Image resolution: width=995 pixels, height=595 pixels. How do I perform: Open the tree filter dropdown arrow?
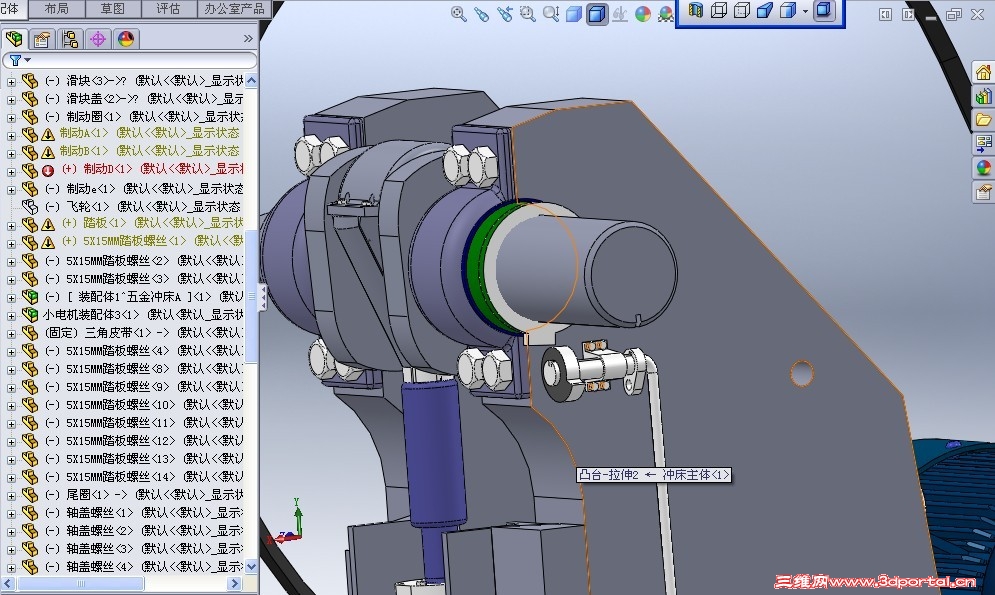26,60
